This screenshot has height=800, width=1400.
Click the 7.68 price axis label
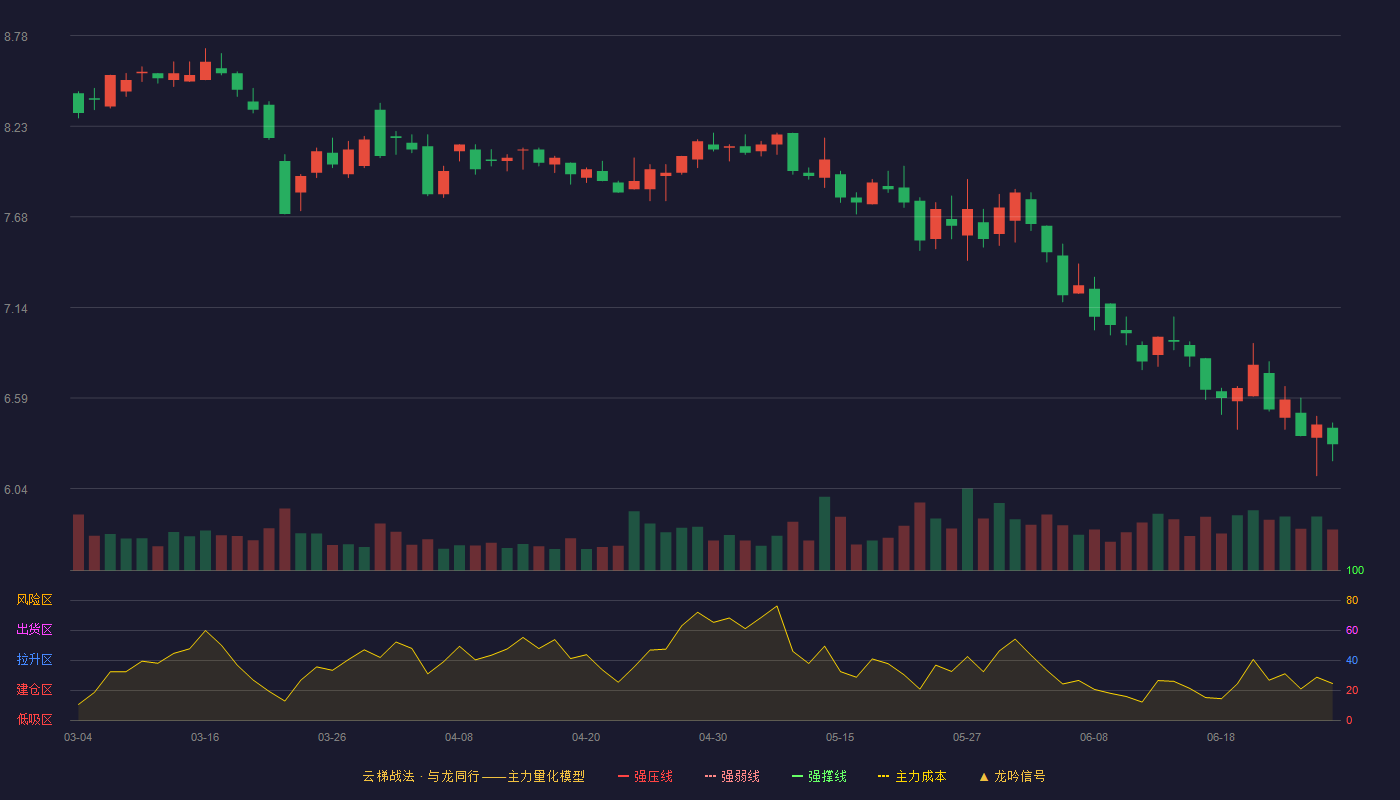point(16,218)
